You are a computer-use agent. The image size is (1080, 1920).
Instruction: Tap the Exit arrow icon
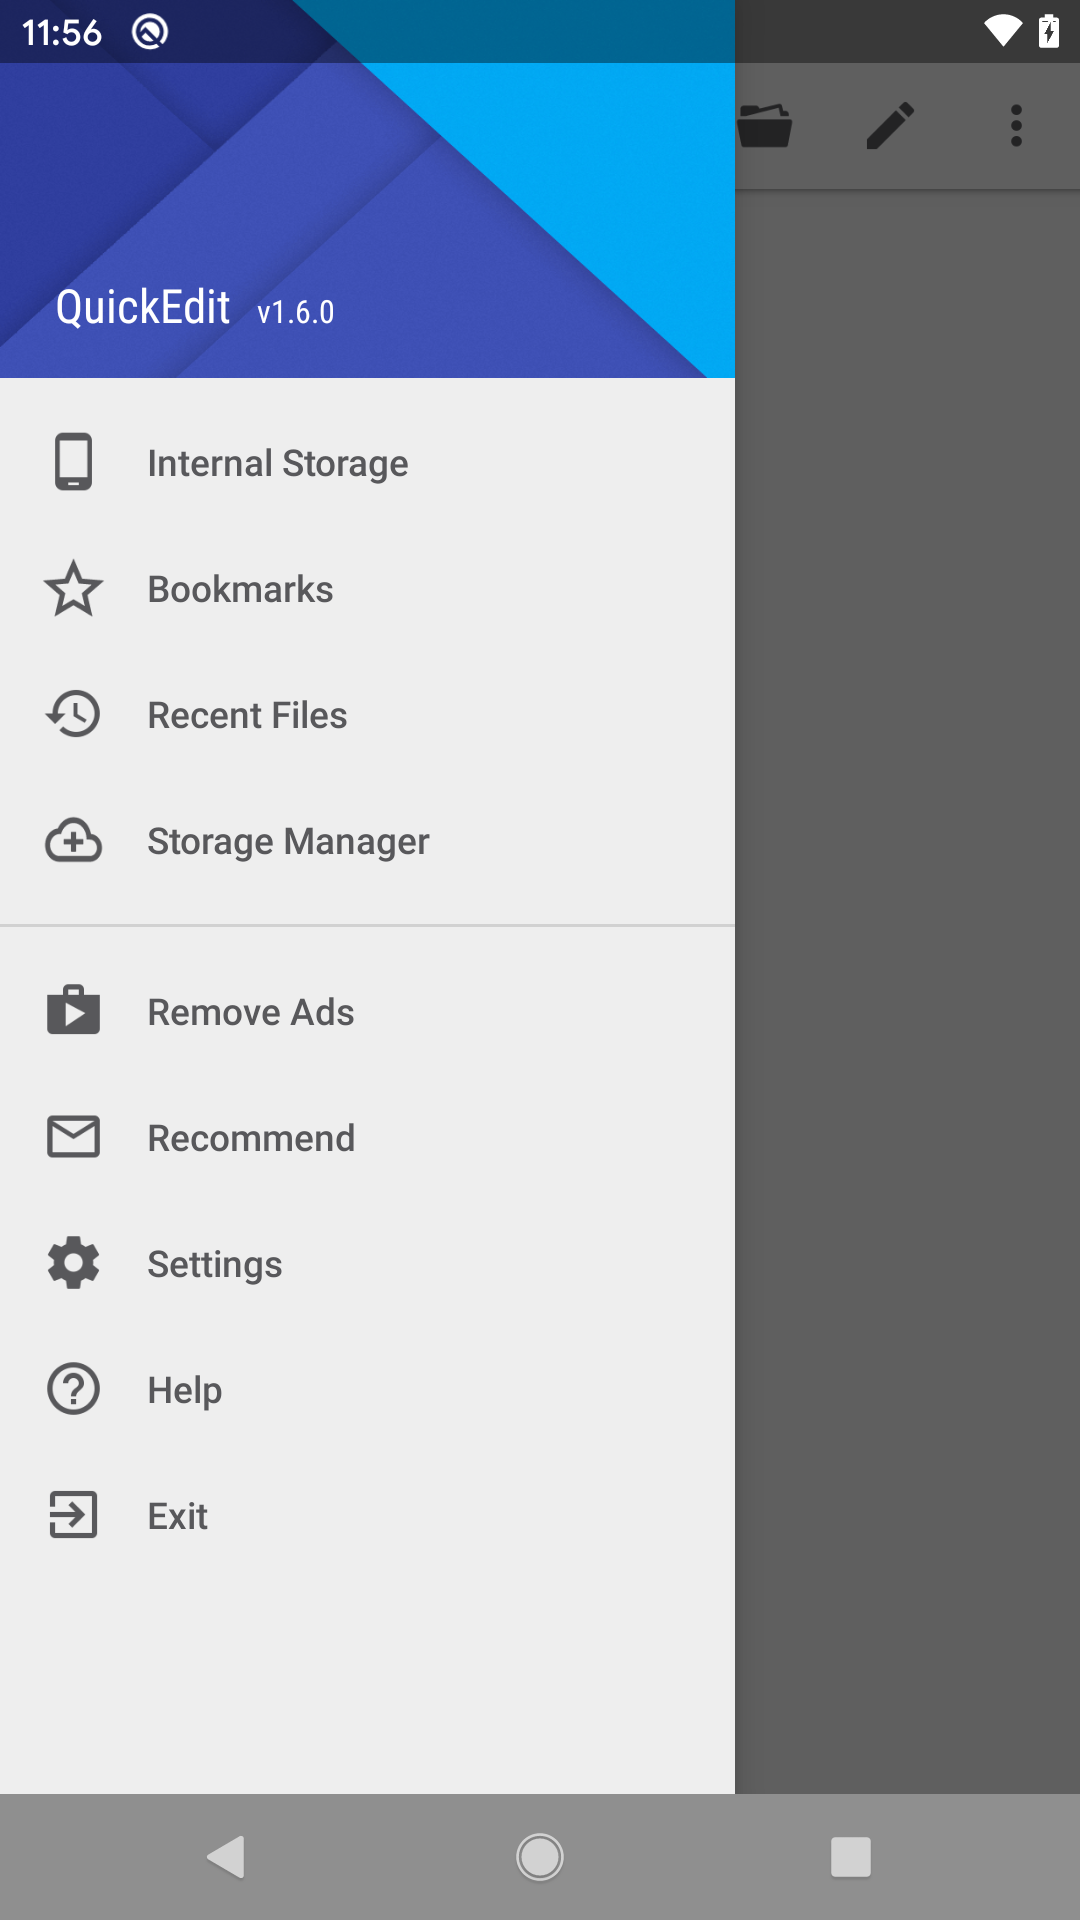(x=73, y=1515)
